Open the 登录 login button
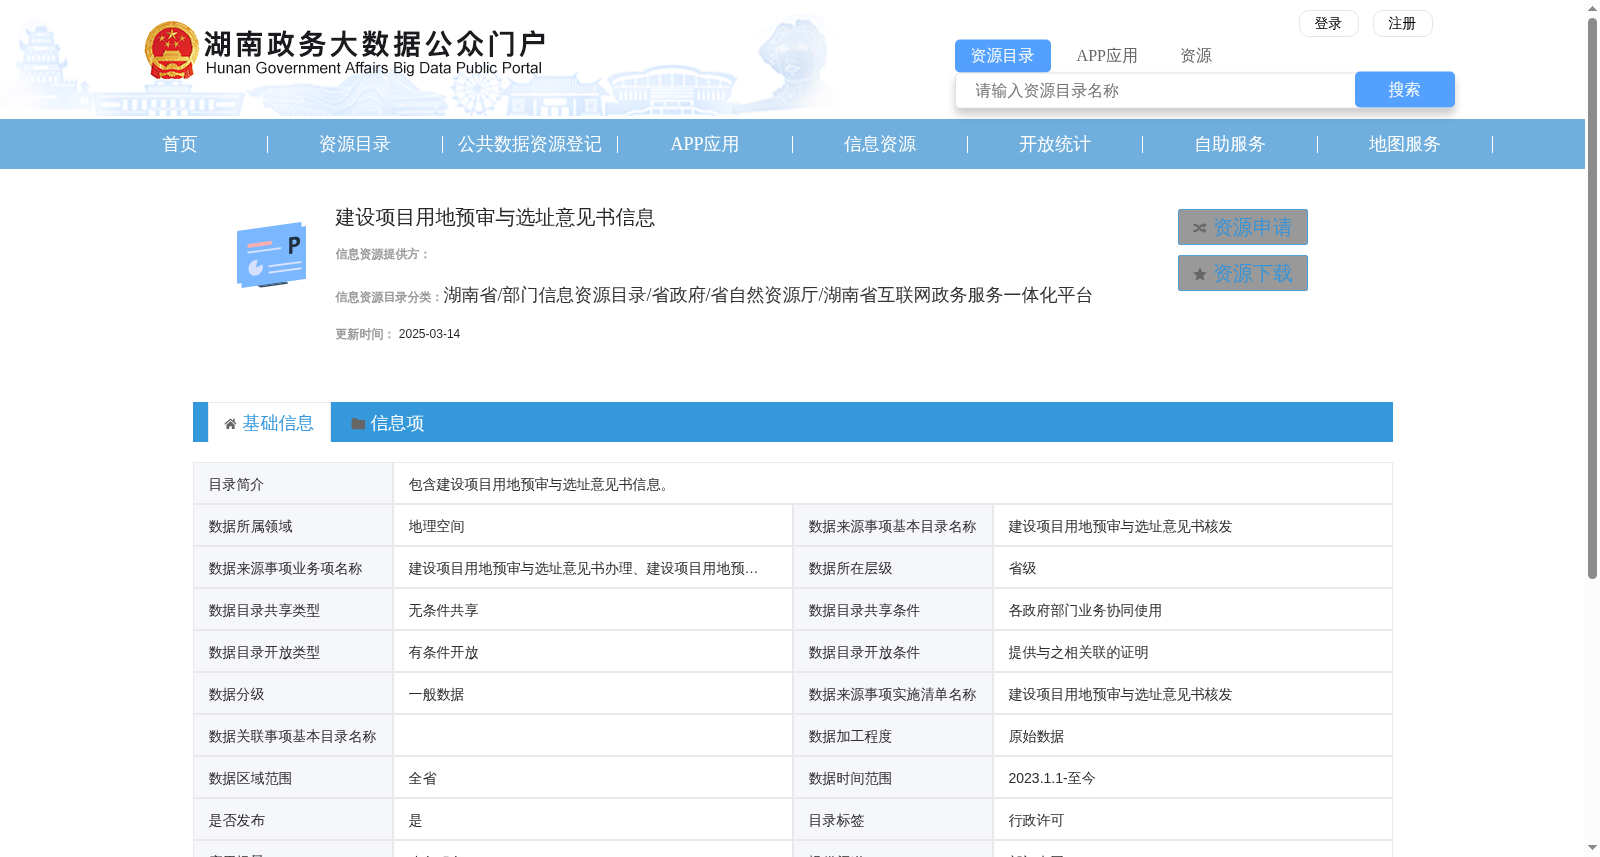The height and width of the screenshot is (857, 1600). [1328, 23]
